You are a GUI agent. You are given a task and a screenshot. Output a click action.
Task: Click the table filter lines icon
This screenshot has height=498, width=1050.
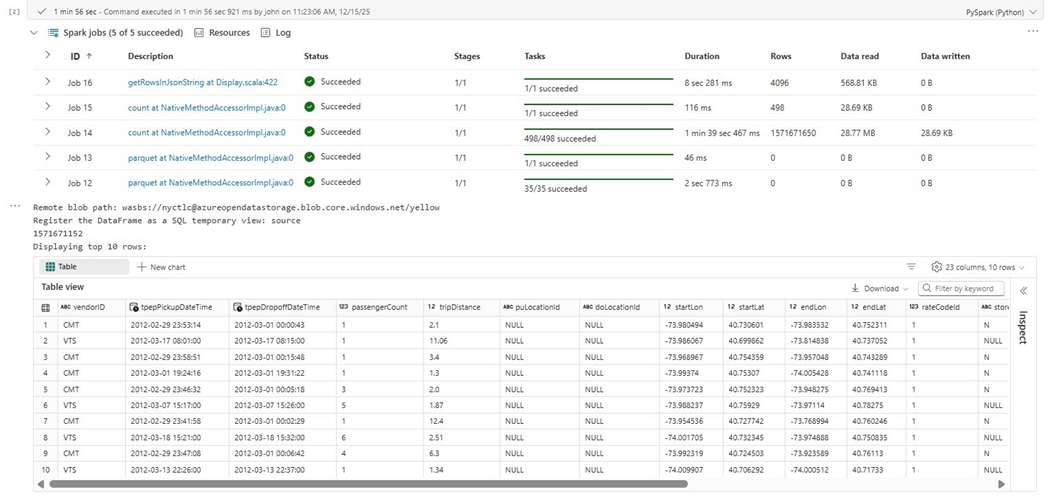911,267
